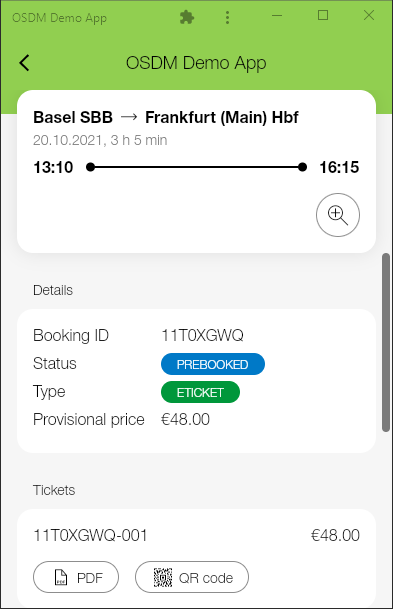Click the journey timeline line
The image size is (393, 609).
(196, 167)
